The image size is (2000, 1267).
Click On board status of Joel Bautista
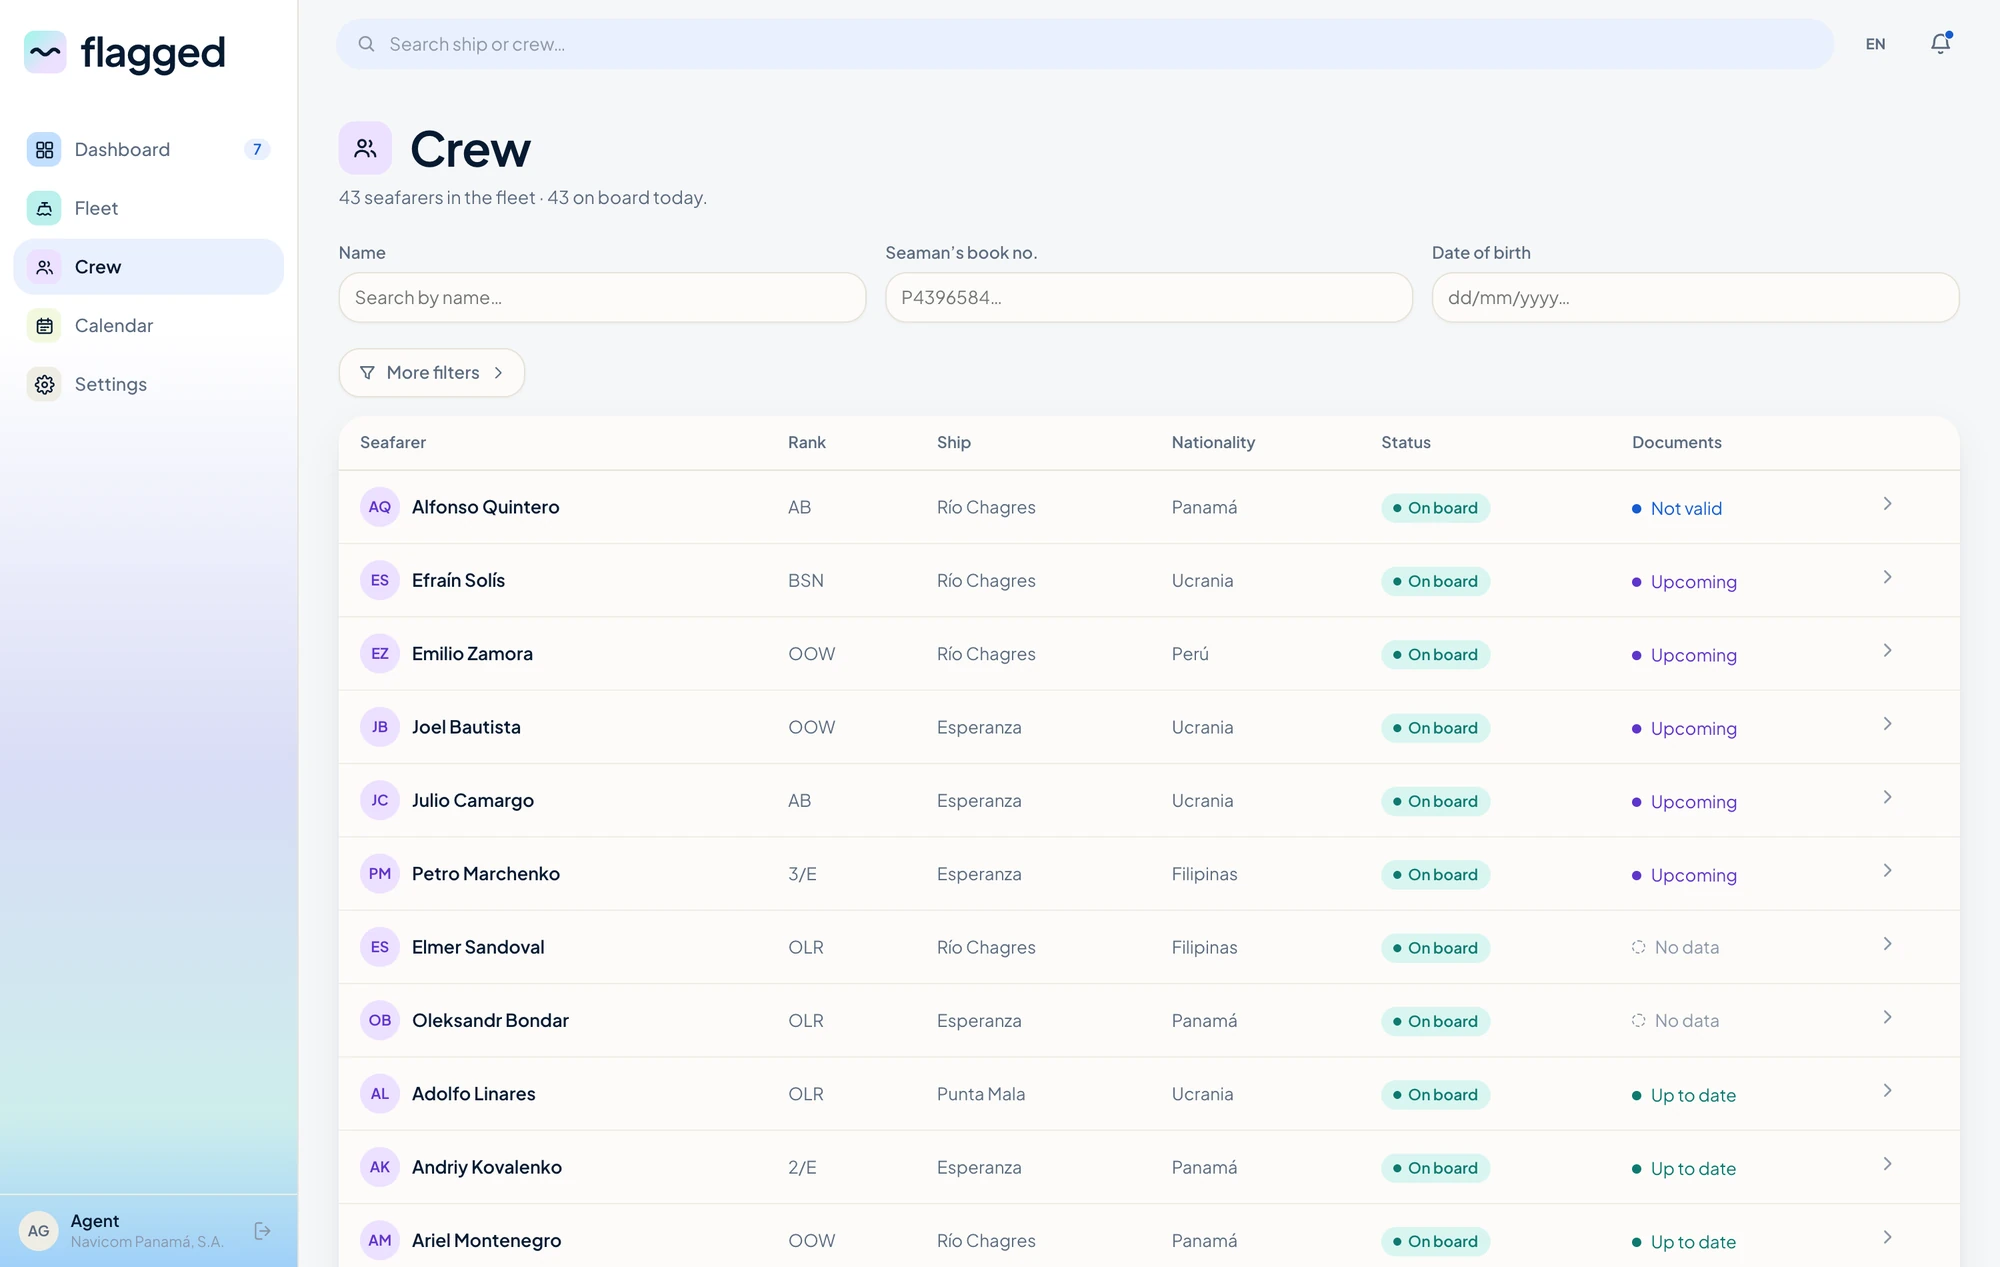(1435, 728)
